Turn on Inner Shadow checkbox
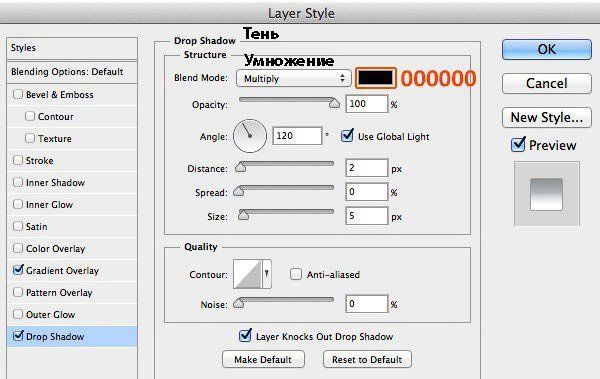This screenshot has height=379, width=600. coord(18,182)
